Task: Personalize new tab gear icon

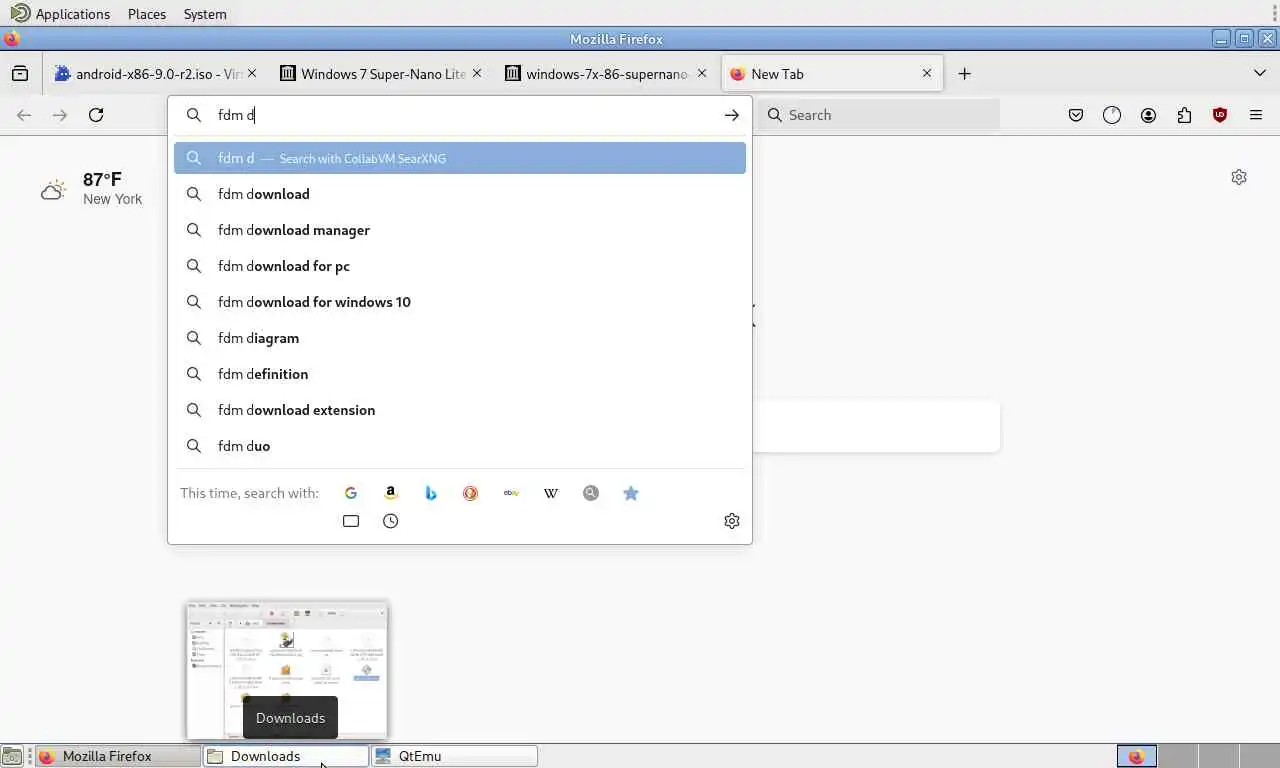Action: [x=1239, y=177]
